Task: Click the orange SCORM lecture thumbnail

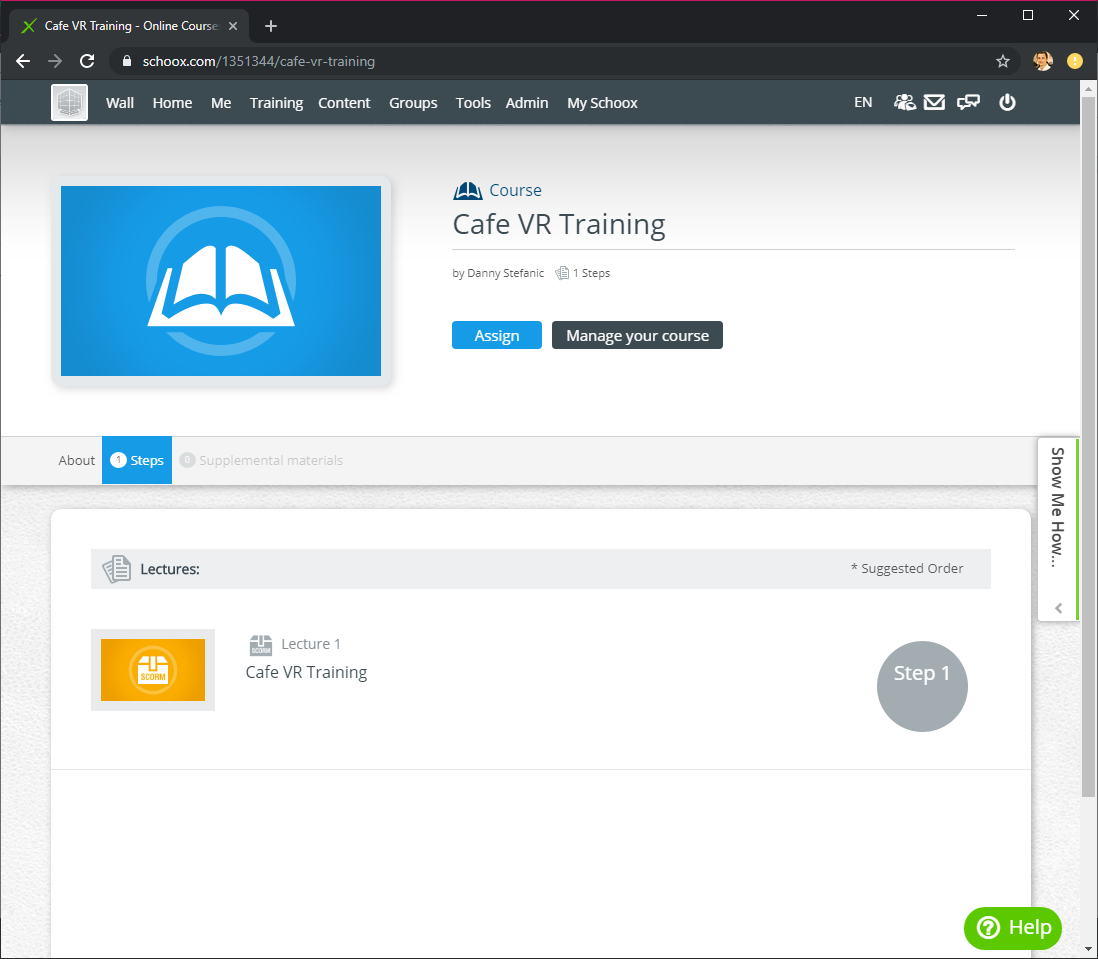Action: coord(153,670)
